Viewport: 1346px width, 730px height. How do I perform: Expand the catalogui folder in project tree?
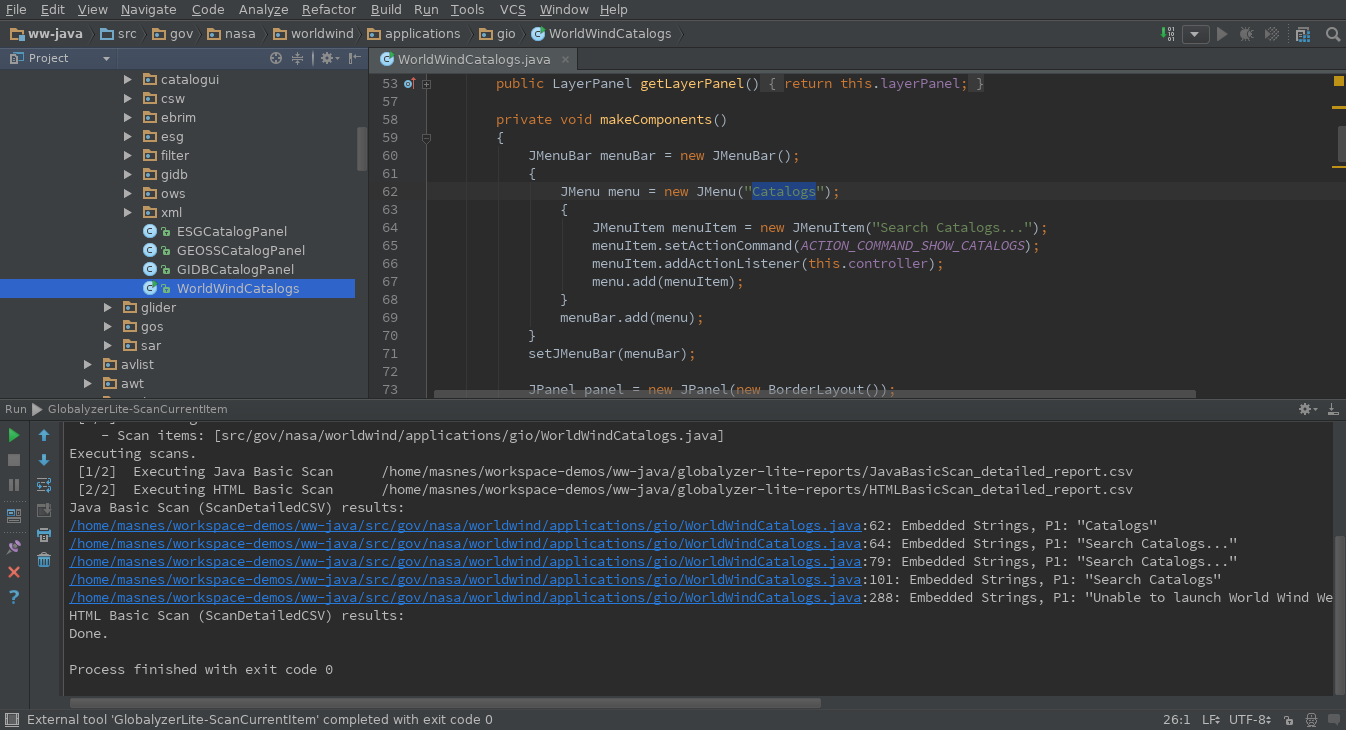tap(128, 79)
